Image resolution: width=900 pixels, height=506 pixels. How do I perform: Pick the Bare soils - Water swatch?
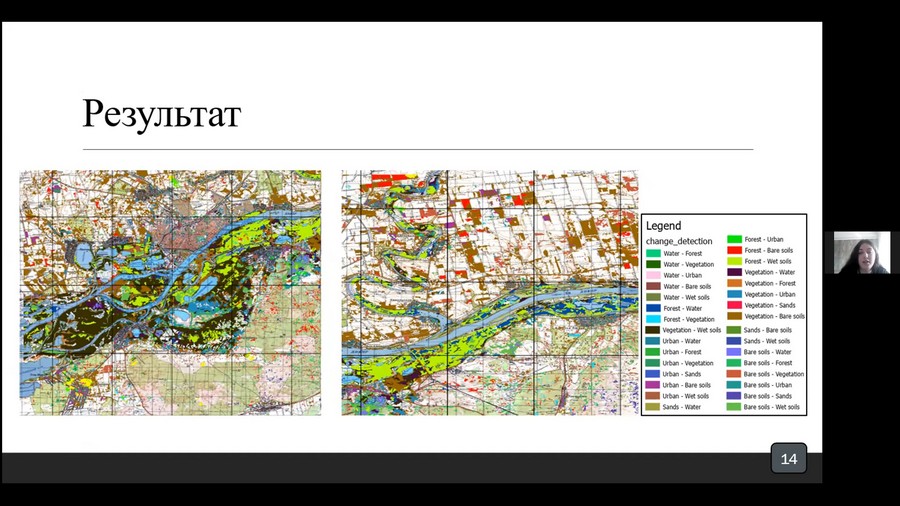[733, 352]
